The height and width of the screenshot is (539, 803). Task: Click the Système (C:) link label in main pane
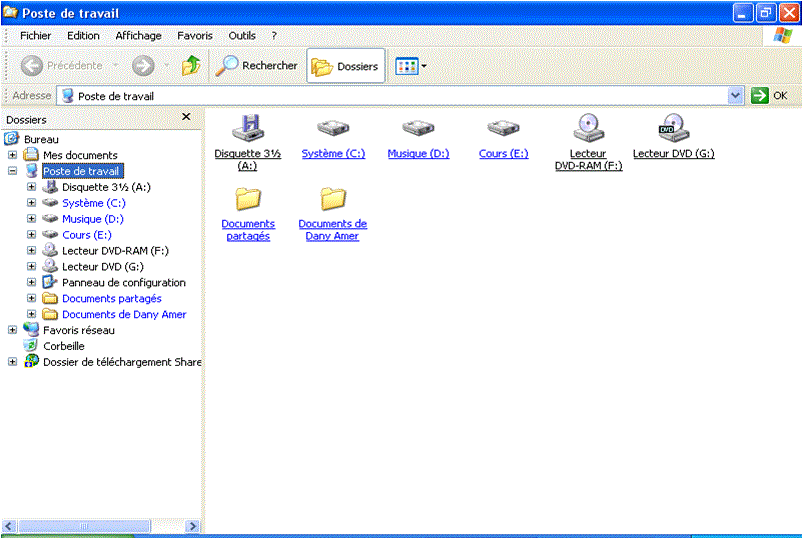pyautogui.click(x=333, y=154)
